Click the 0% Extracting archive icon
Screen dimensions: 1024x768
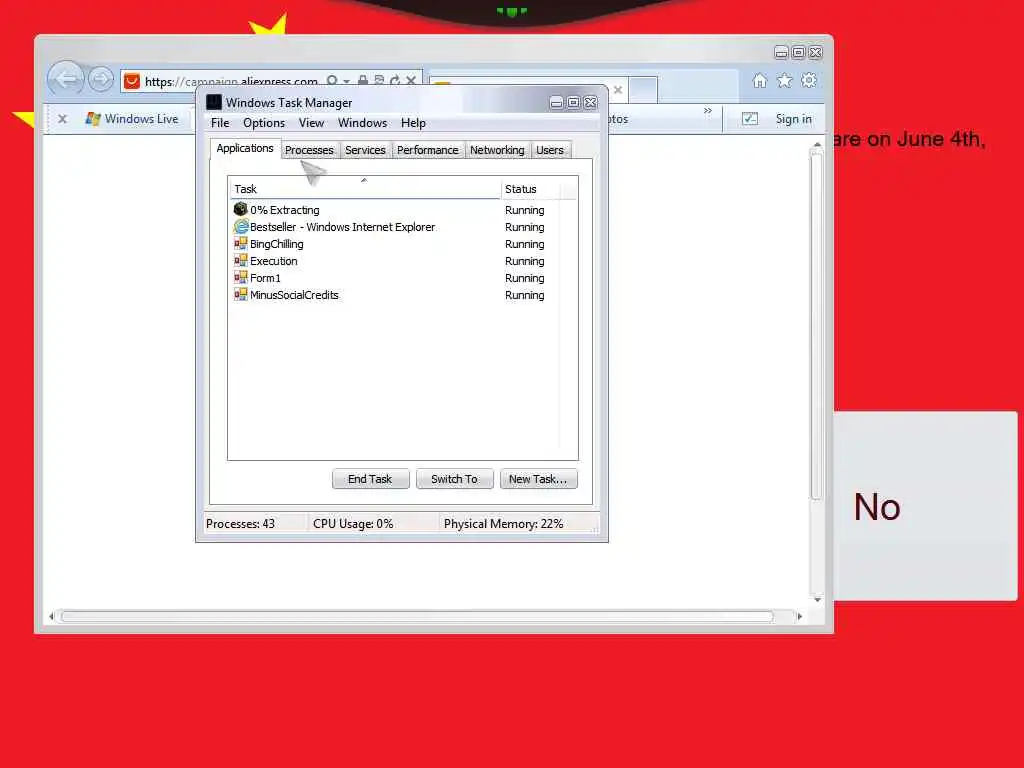(x=240, y=209)
